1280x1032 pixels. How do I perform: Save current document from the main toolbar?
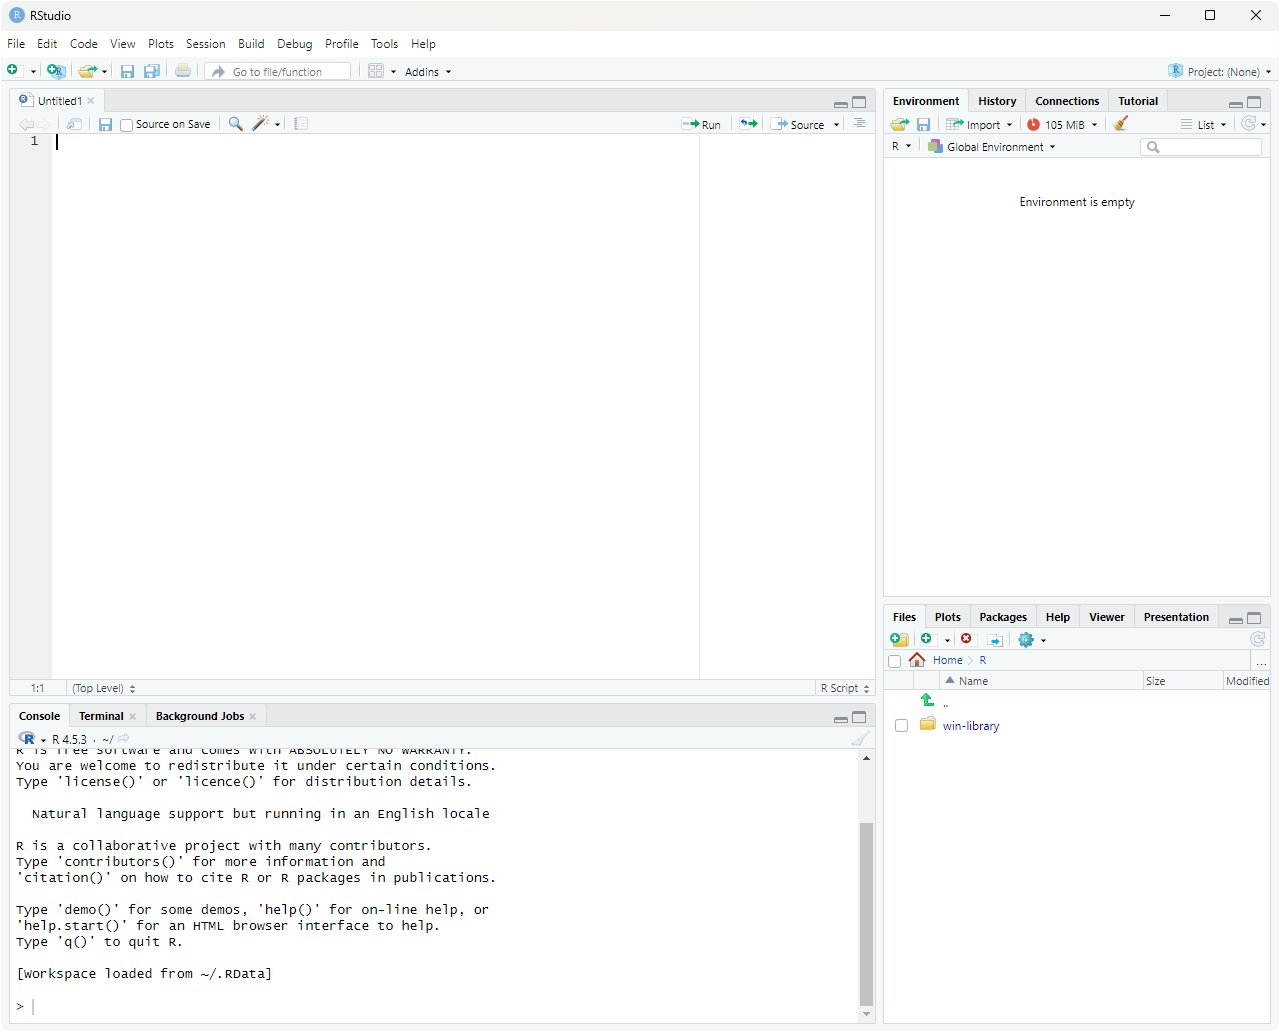(127, 71)
